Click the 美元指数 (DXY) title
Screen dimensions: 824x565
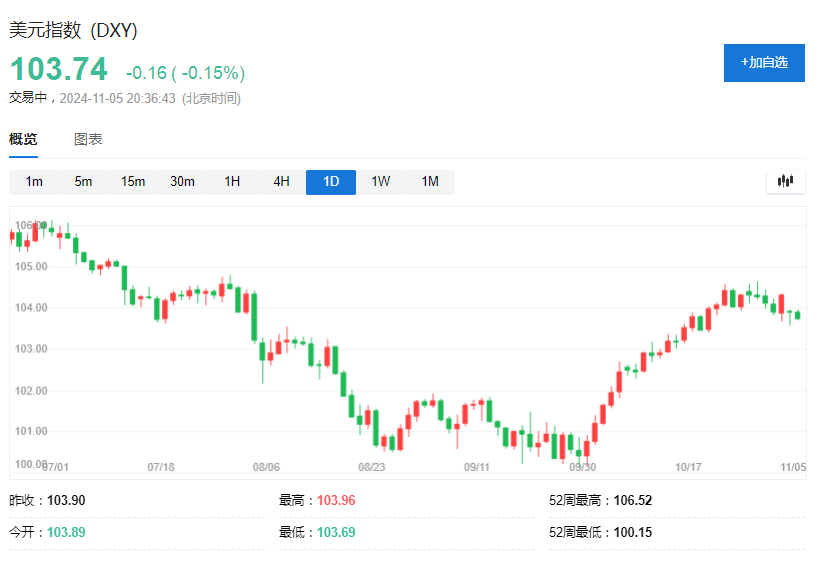coord(74,31)
